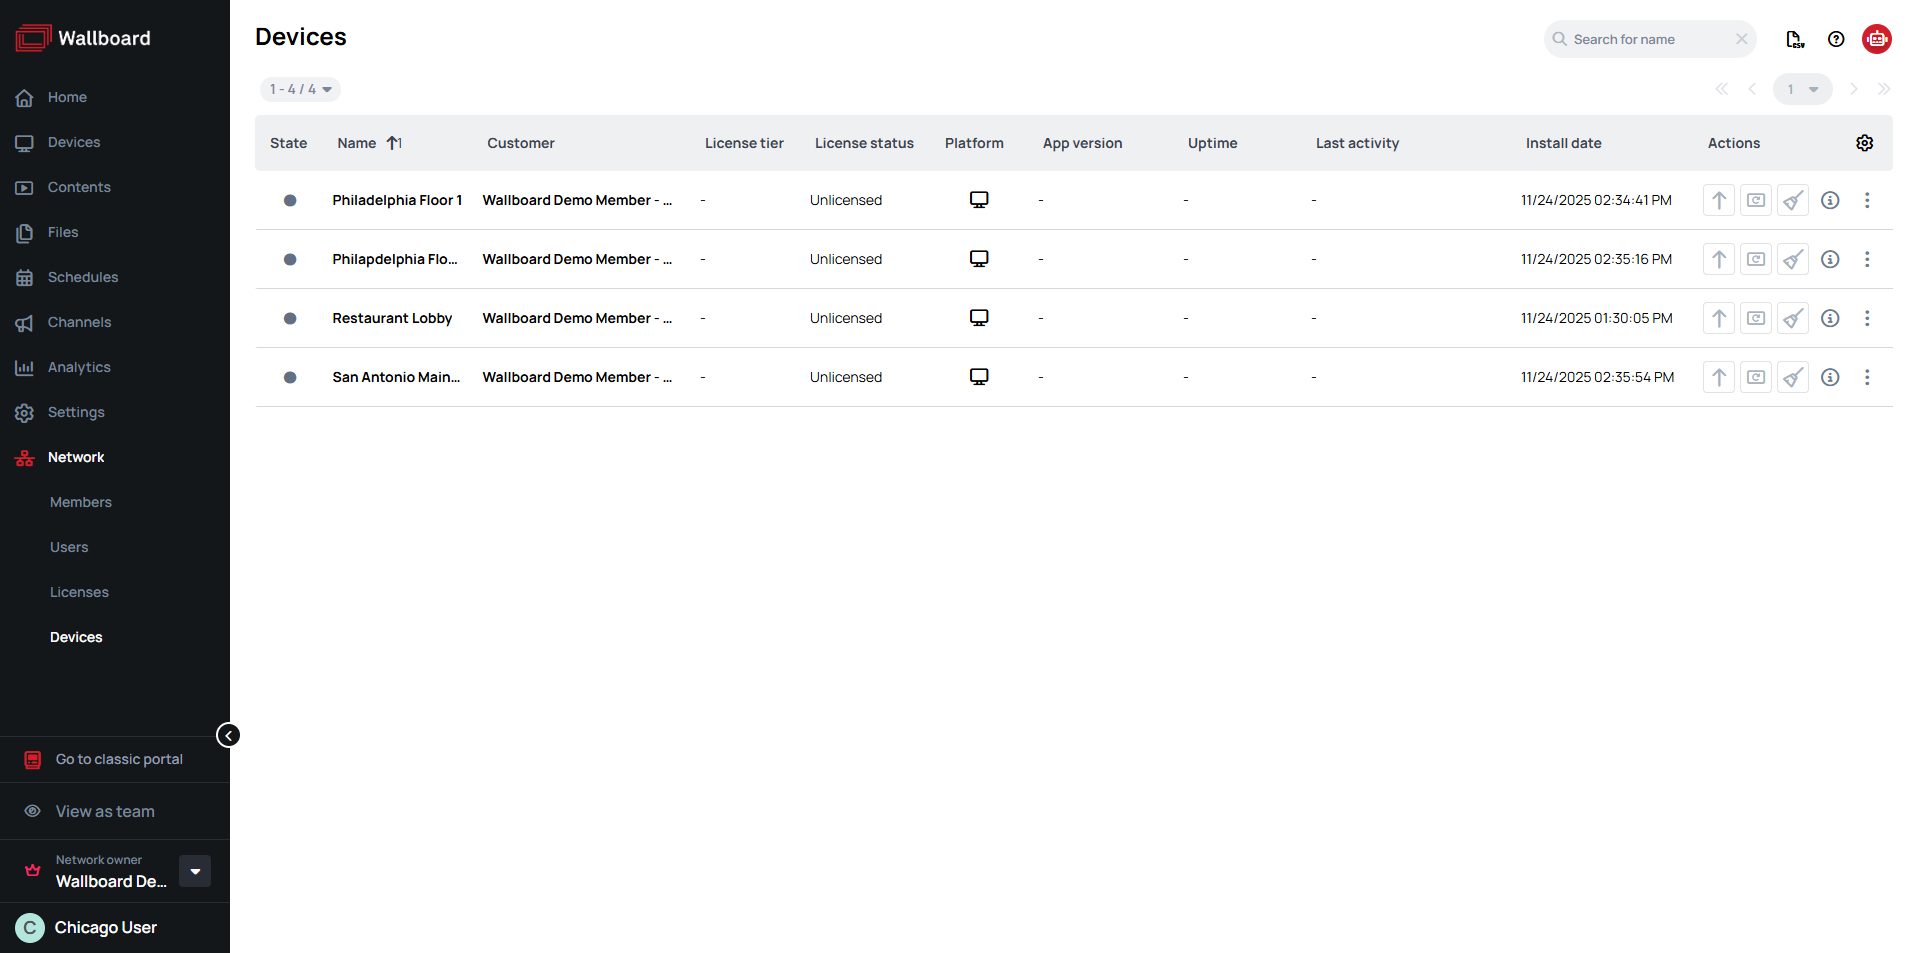The width and height of the screenshot is (1920, 953).
Task: Open the help question mark icon
Action: [x=1836, y=39]
